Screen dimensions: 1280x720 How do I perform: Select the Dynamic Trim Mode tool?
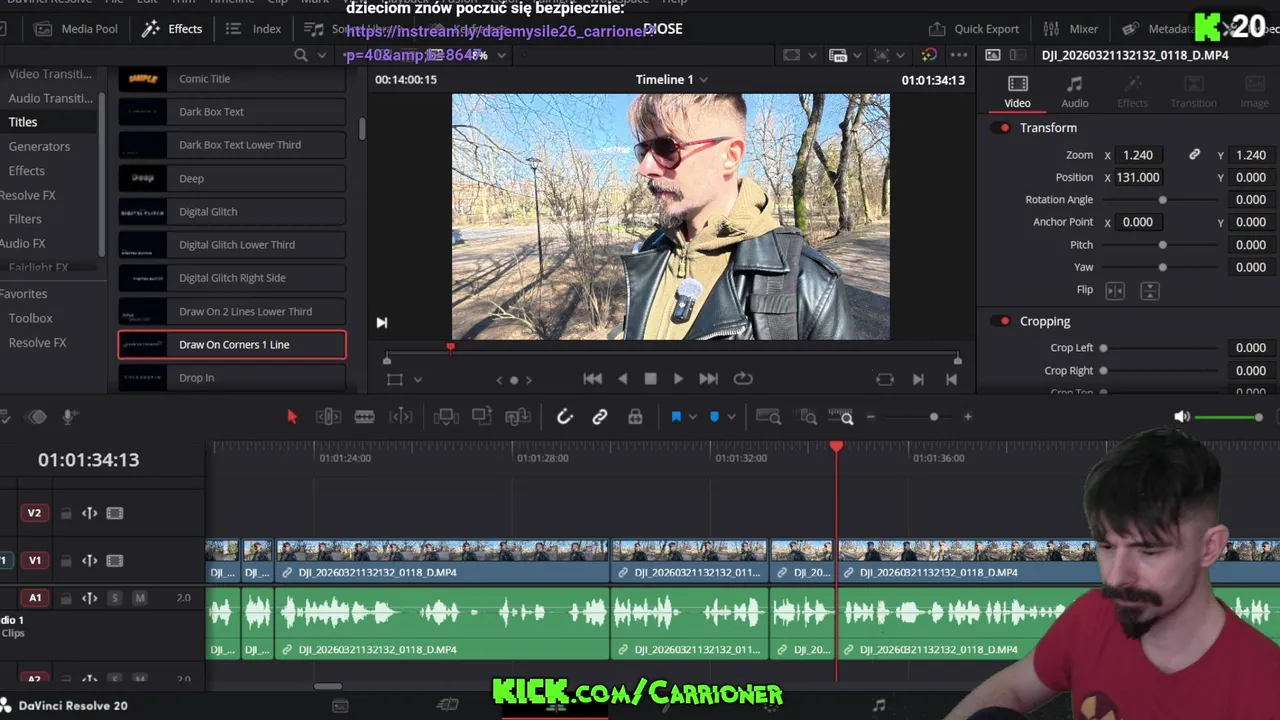400,417
